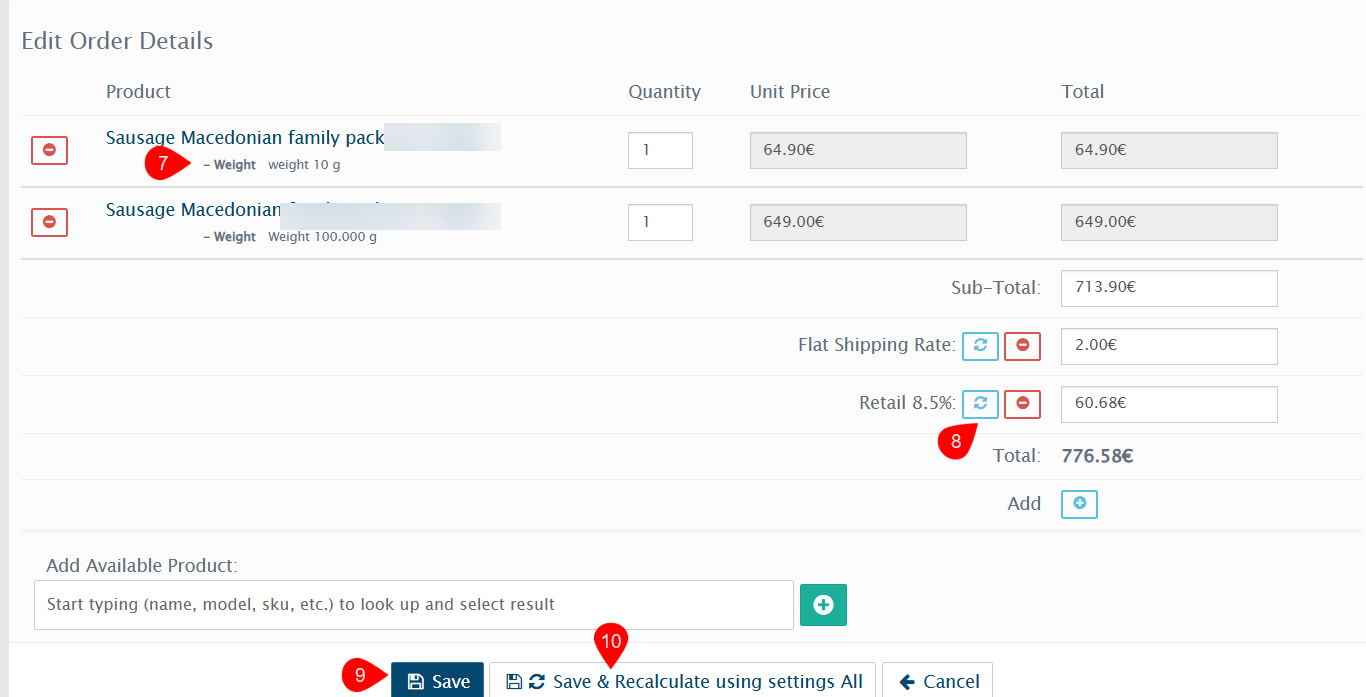
Task: Open the Sausage Macedonian family pack link
Action: point(245,138)
